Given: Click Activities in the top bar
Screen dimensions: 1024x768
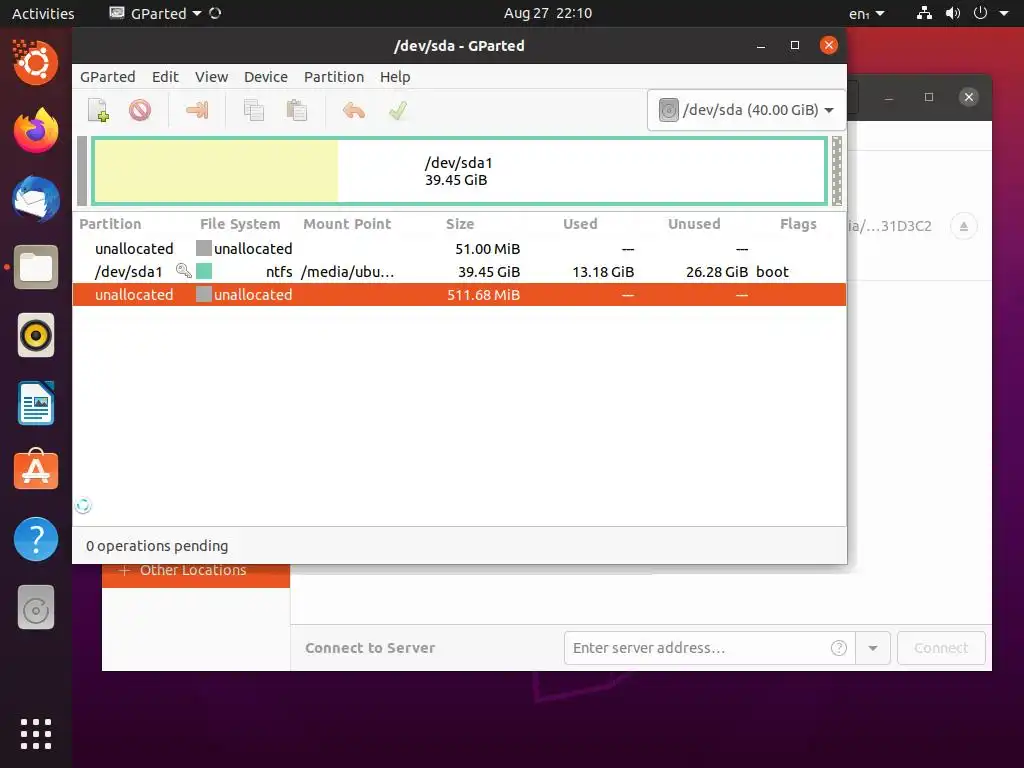Looking at the screenshot, I should [43, 13].
